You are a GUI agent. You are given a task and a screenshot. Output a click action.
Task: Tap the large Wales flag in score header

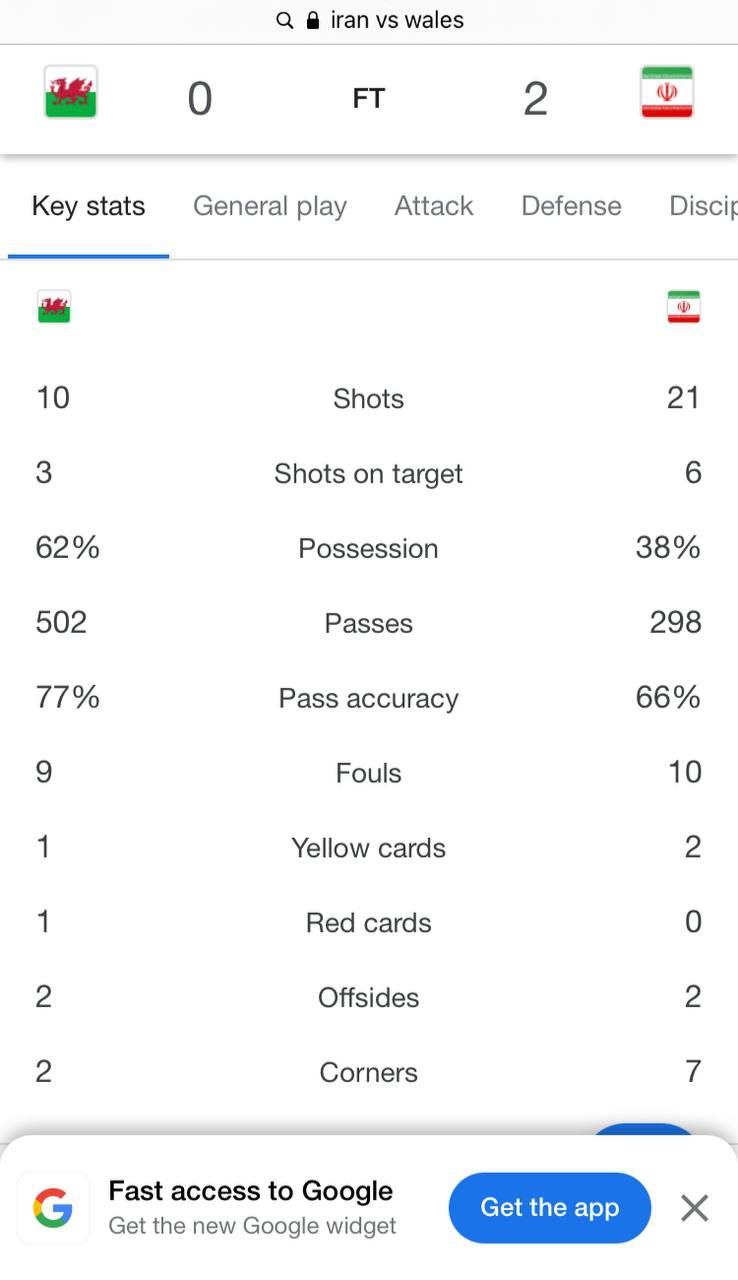pos(70,92)
